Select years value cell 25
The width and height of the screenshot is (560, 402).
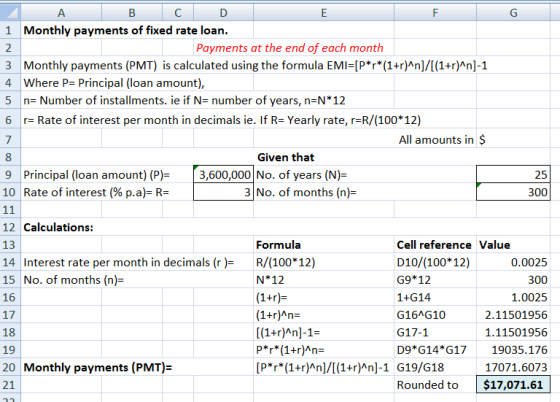(513, 174)
